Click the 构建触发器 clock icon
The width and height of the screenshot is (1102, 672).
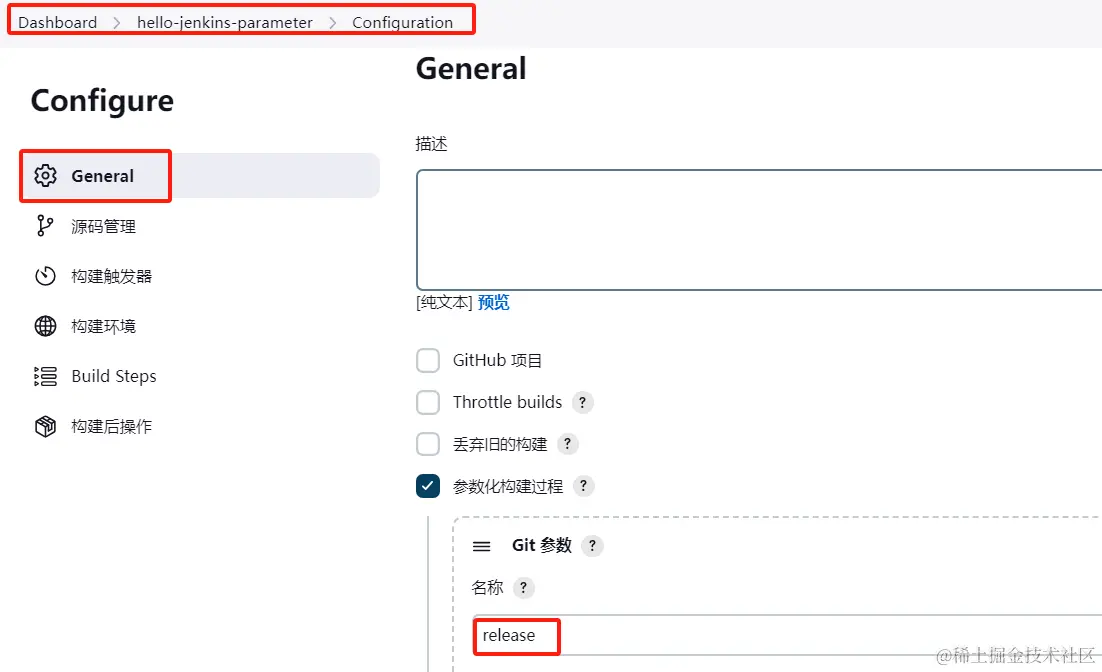[46, 276]
